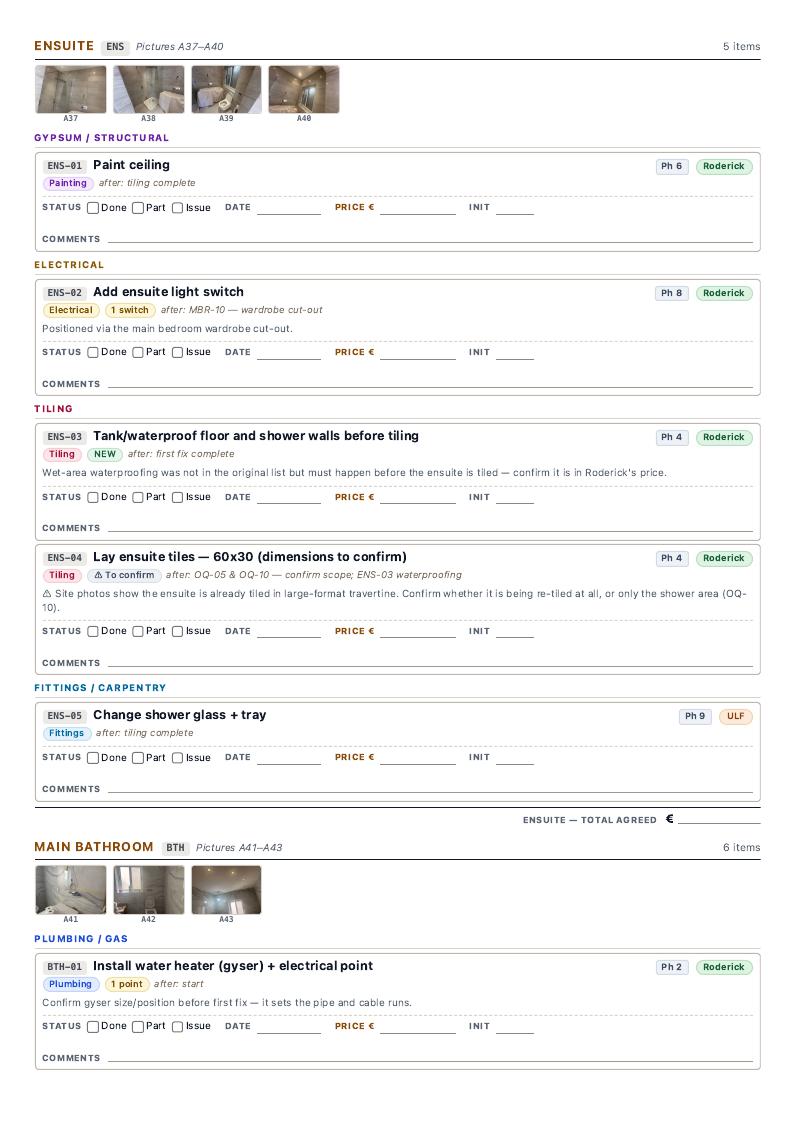This screenshot has width=795, height=1124.
Task: Click the 1 switch tag on ENS-02
Action: [x=130, y=310]
